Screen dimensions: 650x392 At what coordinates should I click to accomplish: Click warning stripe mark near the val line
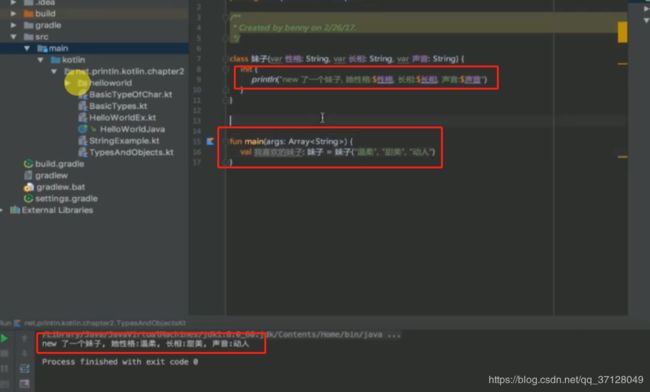click(622, 157)
